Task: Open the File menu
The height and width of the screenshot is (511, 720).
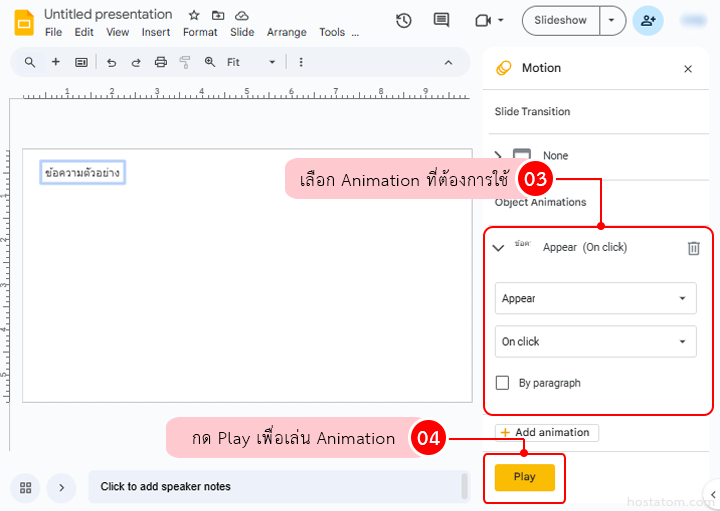Action: coord(53,32)
